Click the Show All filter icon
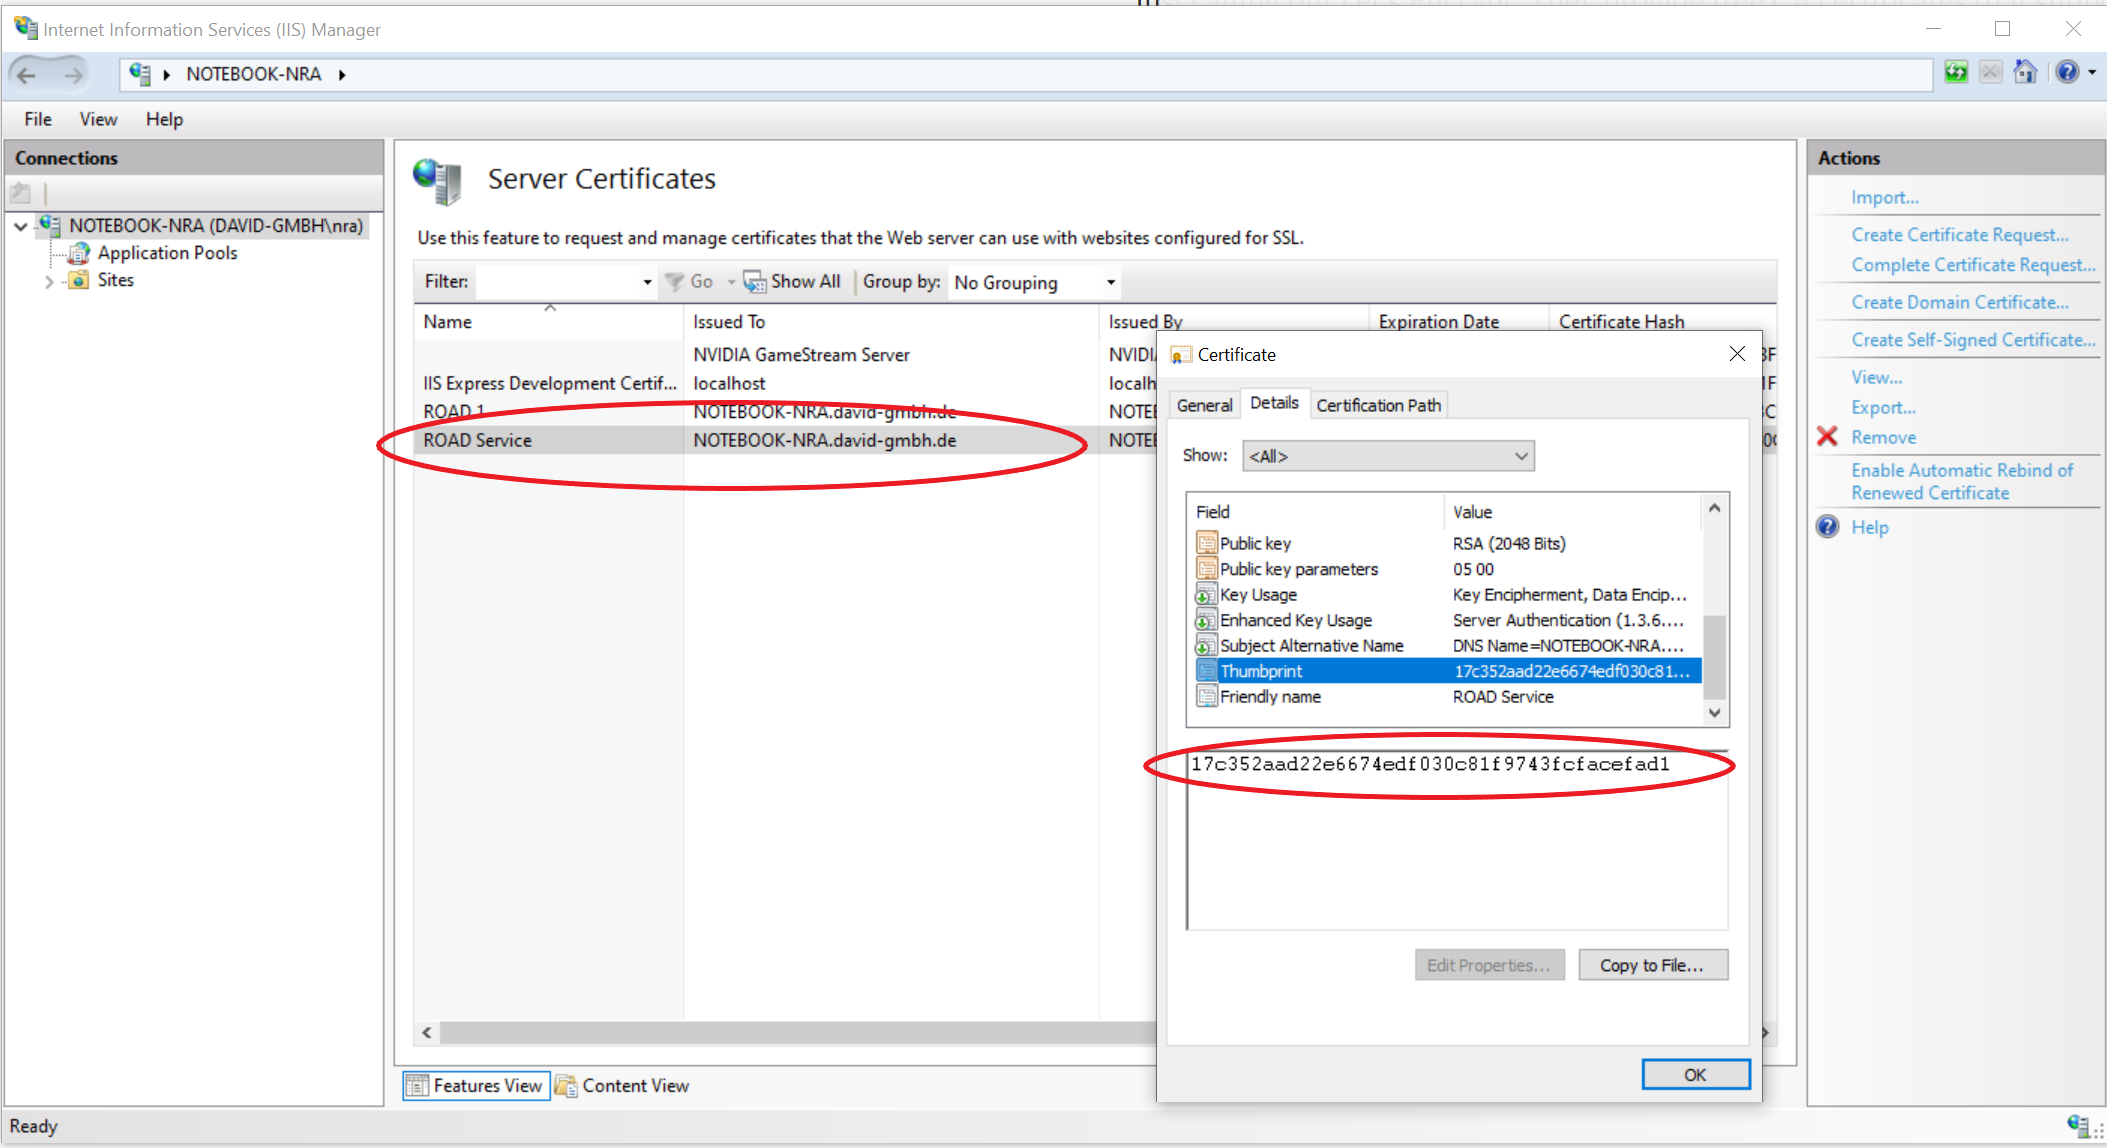 tap(753, 282)
